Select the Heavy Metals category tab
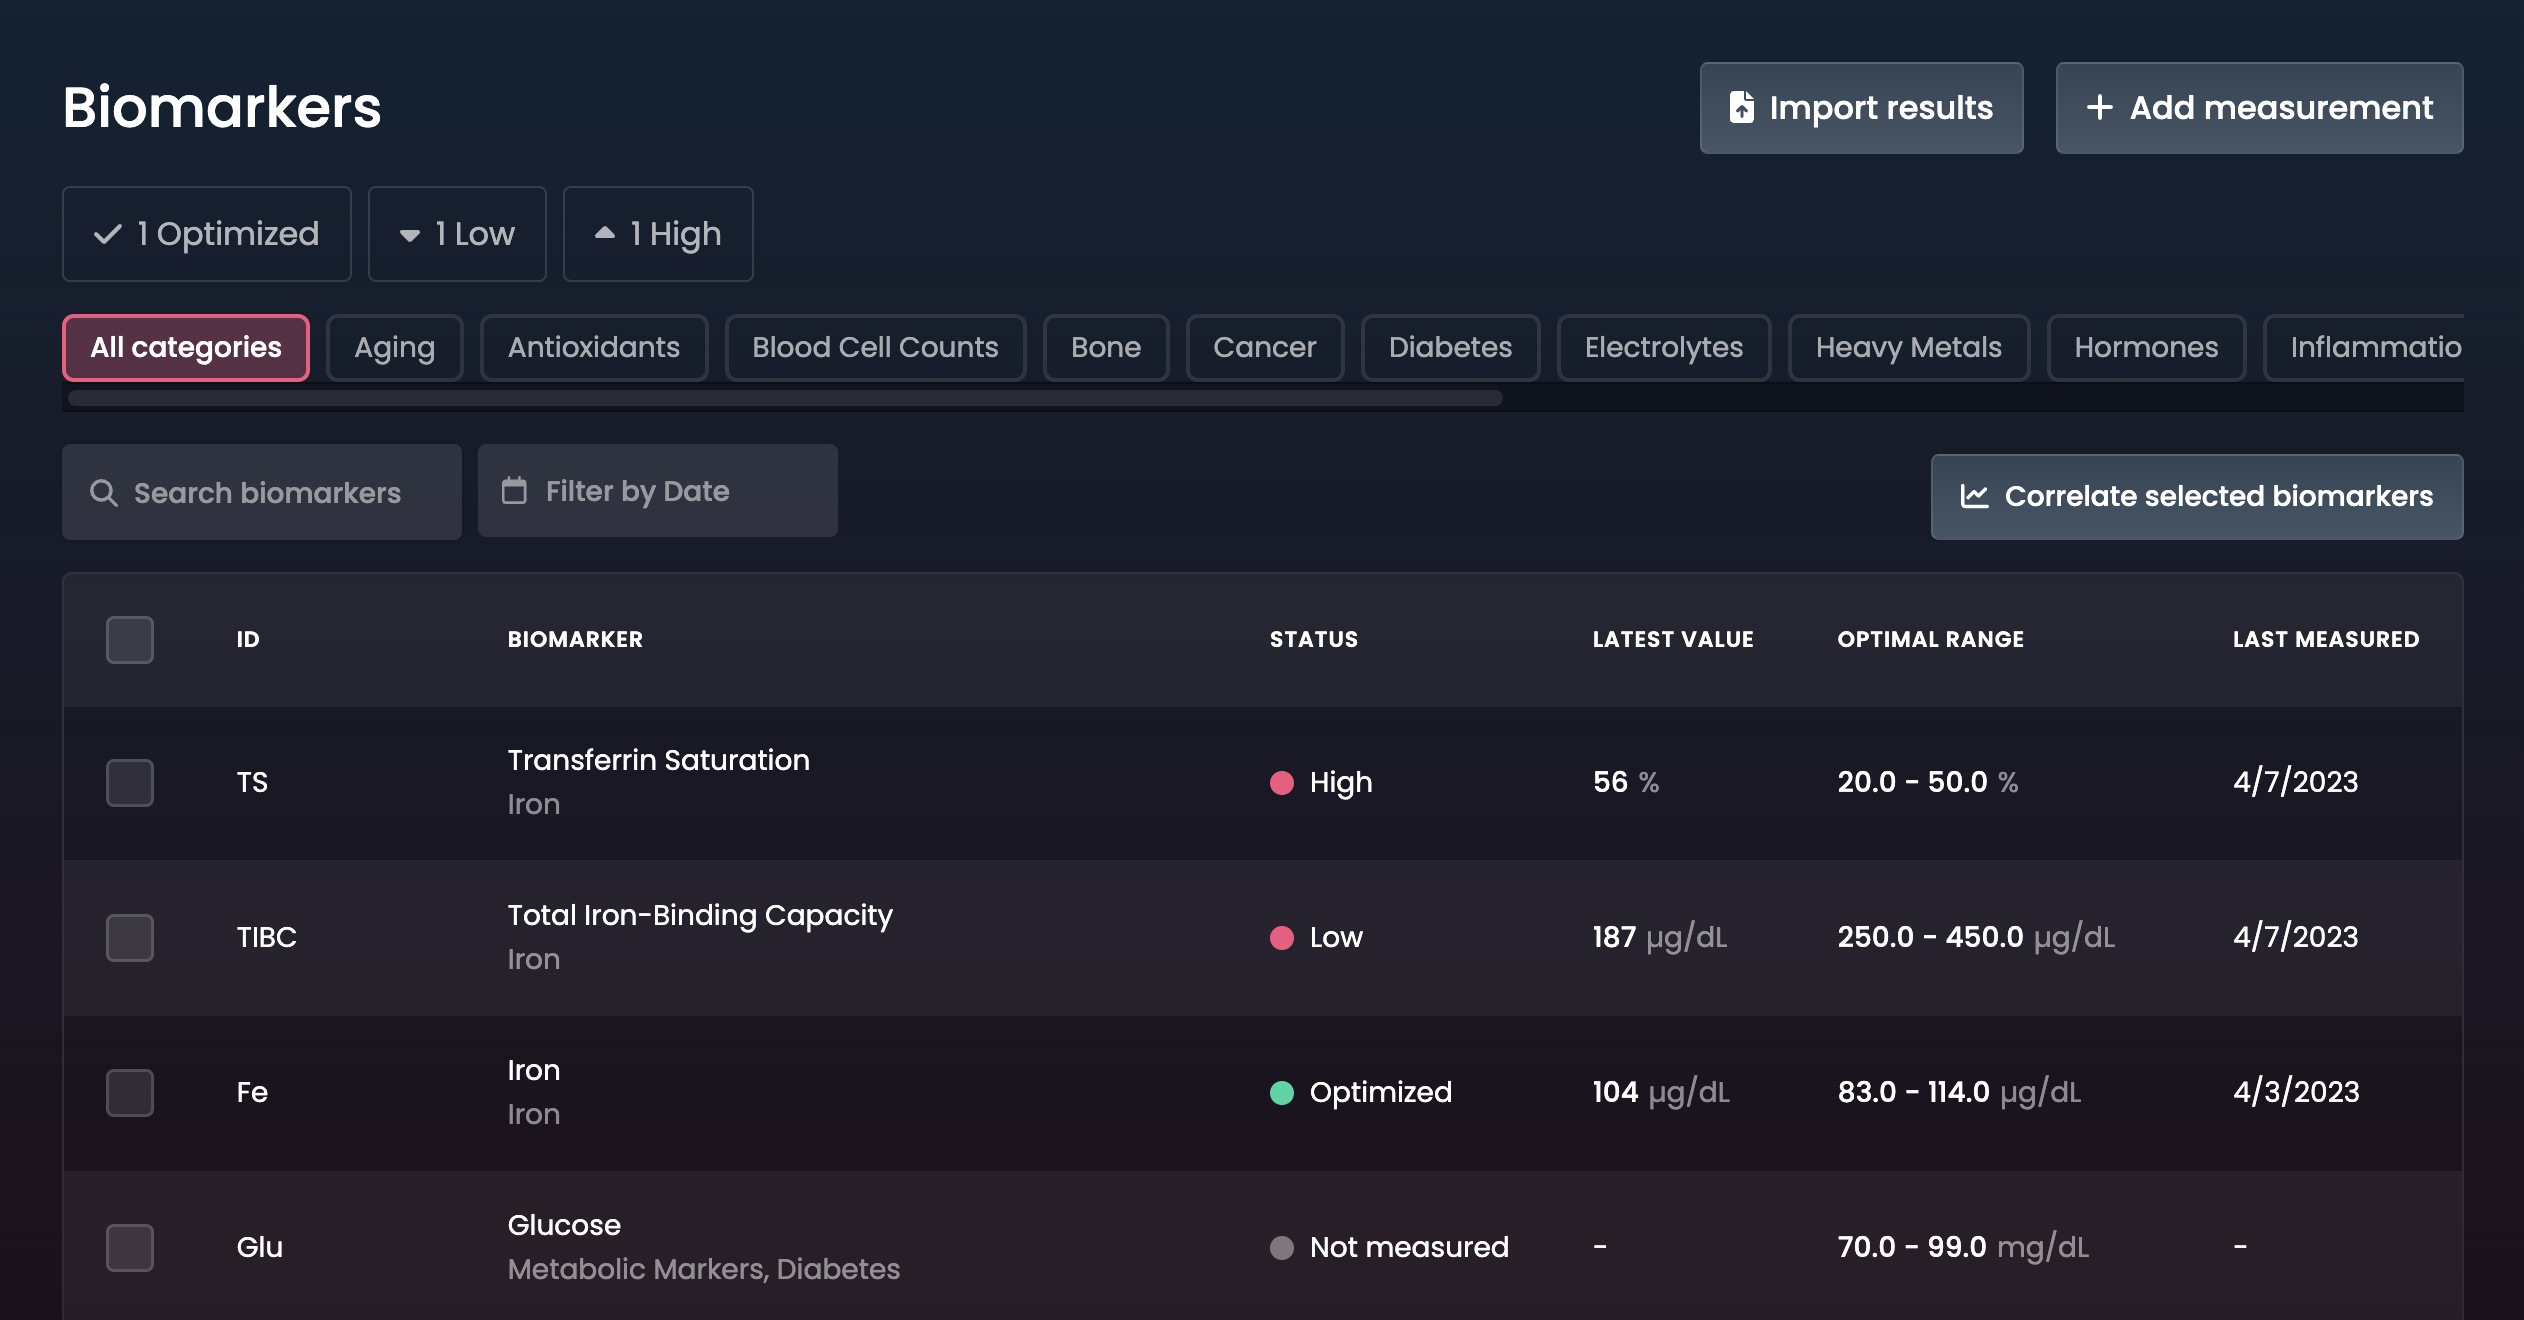This screenshot has height=1320, width=2524. click(1908, 347)
